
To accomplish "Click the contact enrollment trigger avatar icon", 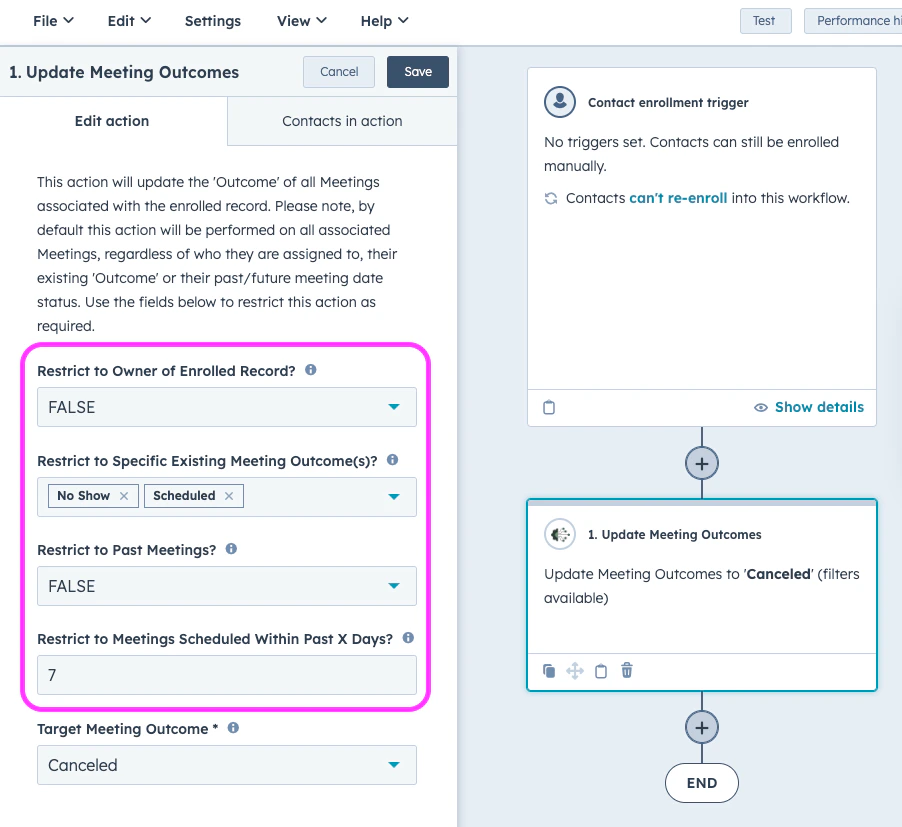I will [x=559, y=102].
